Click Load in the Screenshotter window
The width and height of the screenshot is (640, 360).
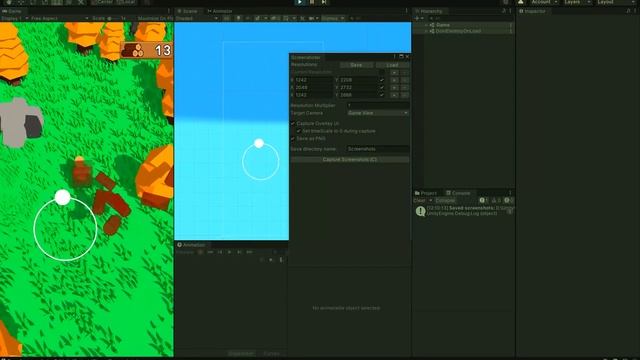point(392,65)
